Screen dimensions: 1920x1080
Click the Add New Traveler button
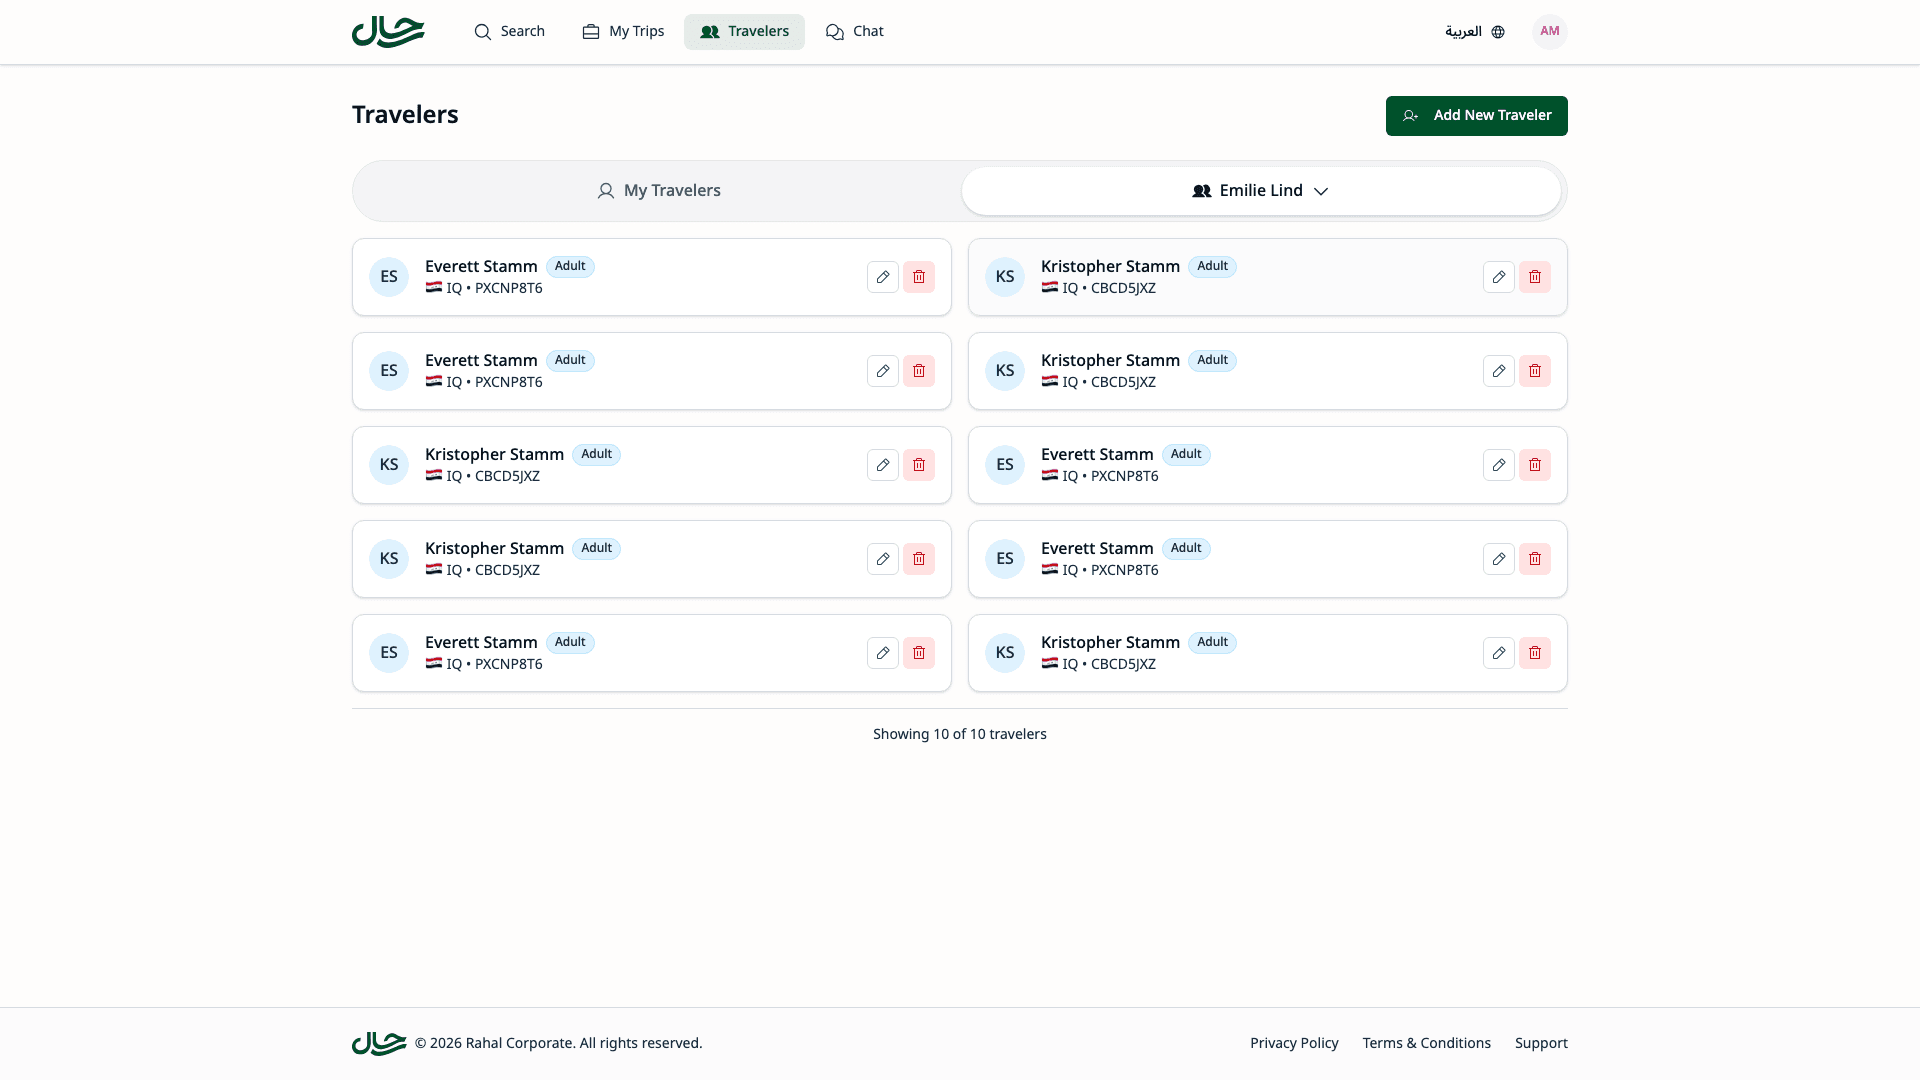point(1476,115)
